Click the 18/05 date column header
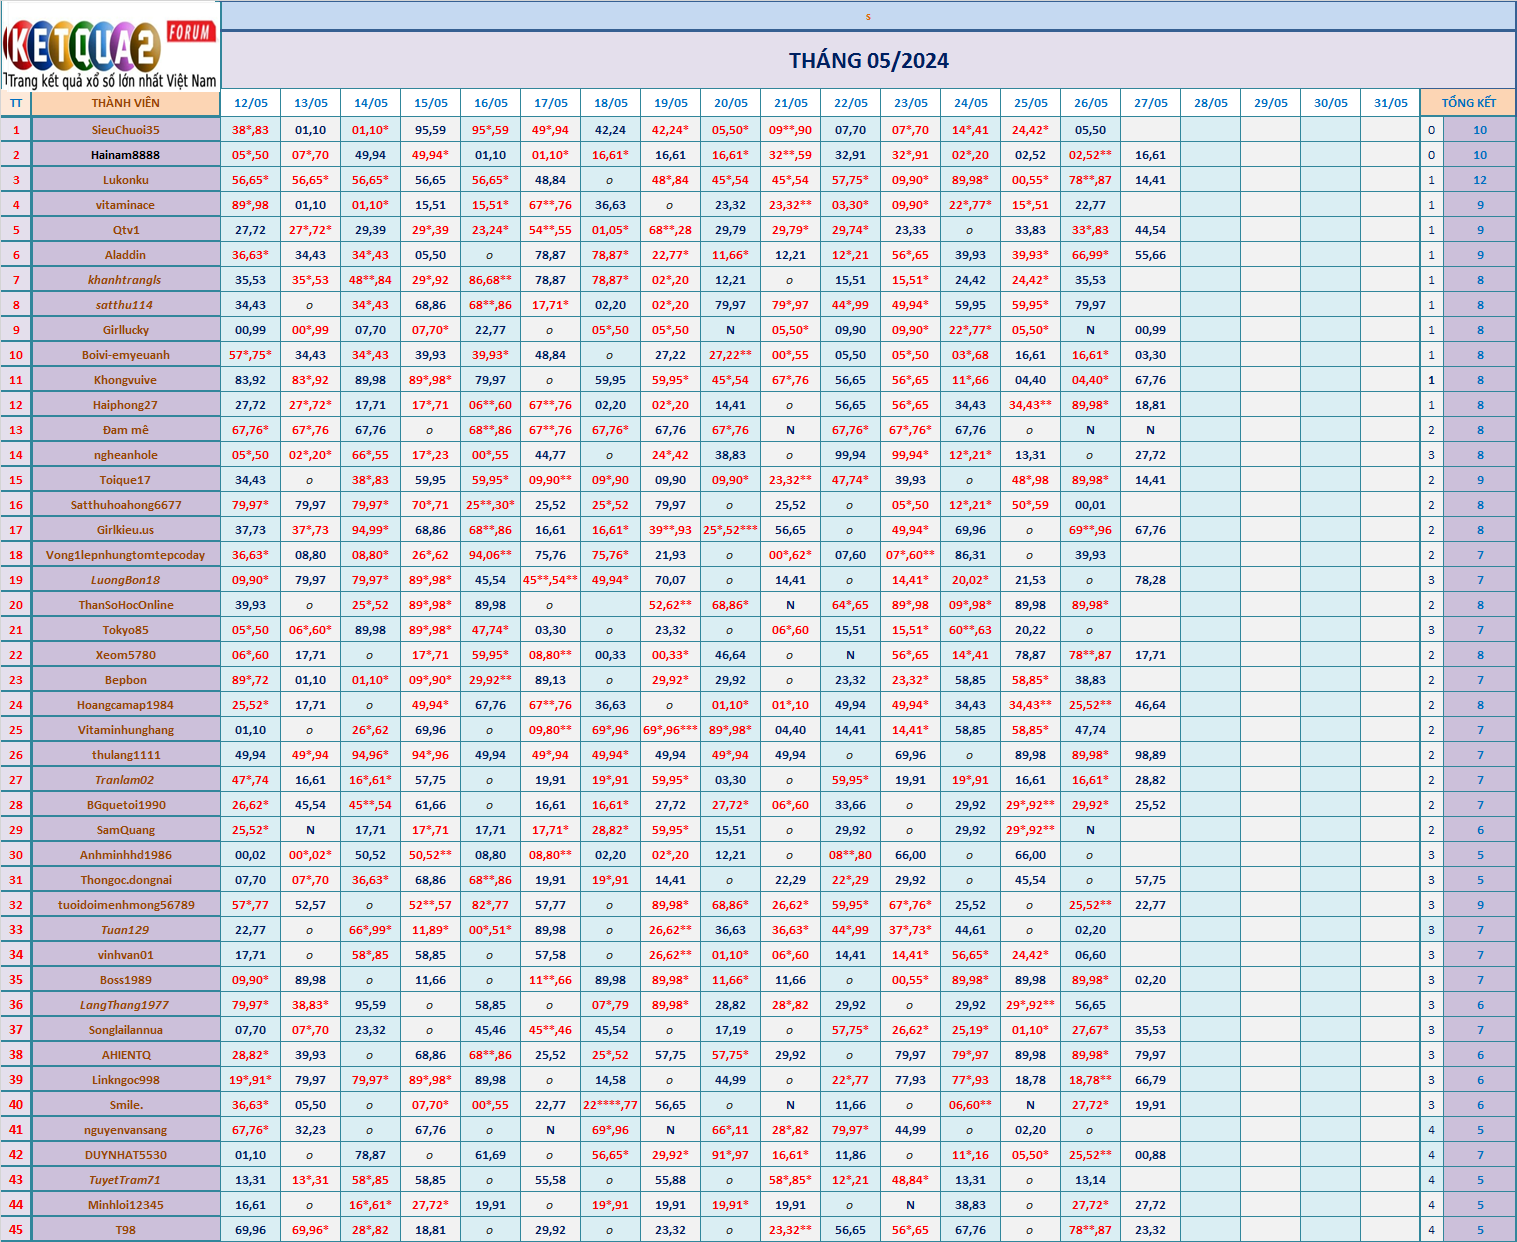This screenshot has height=1242, width=1517. click(x=611, y=103)
